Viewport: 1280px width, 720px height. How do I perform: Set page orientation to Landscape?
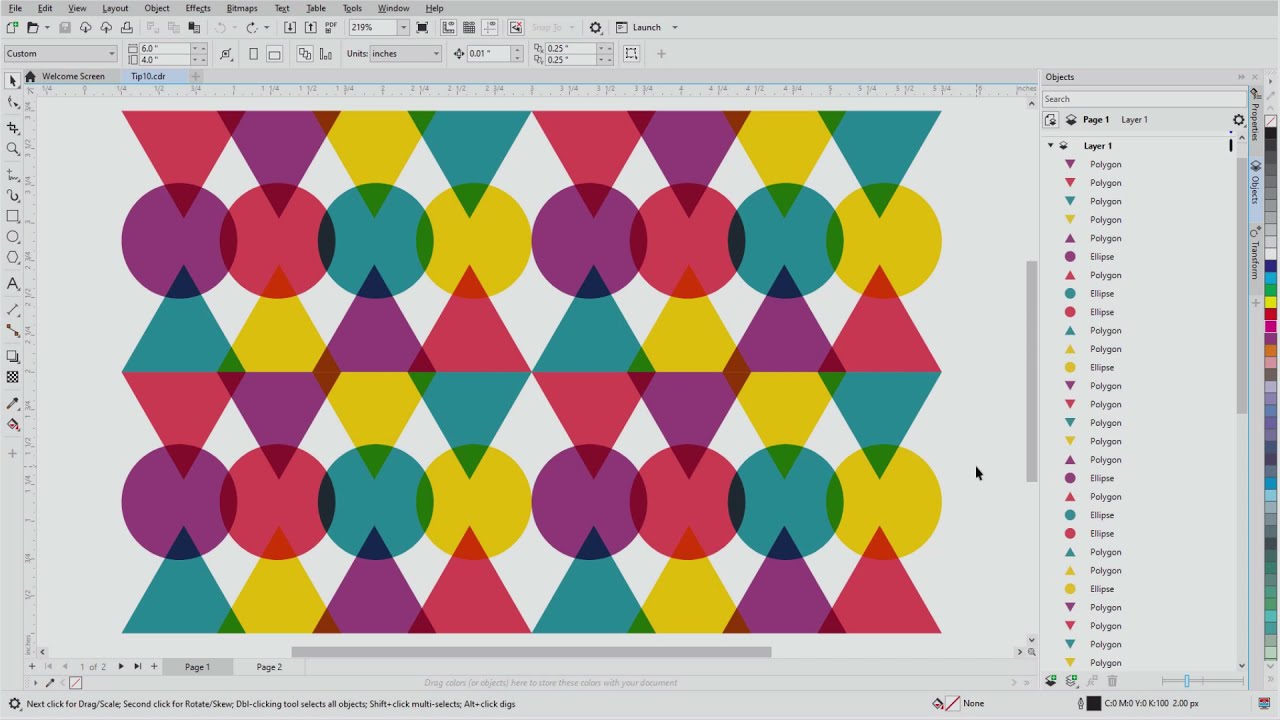click(274, 54)
